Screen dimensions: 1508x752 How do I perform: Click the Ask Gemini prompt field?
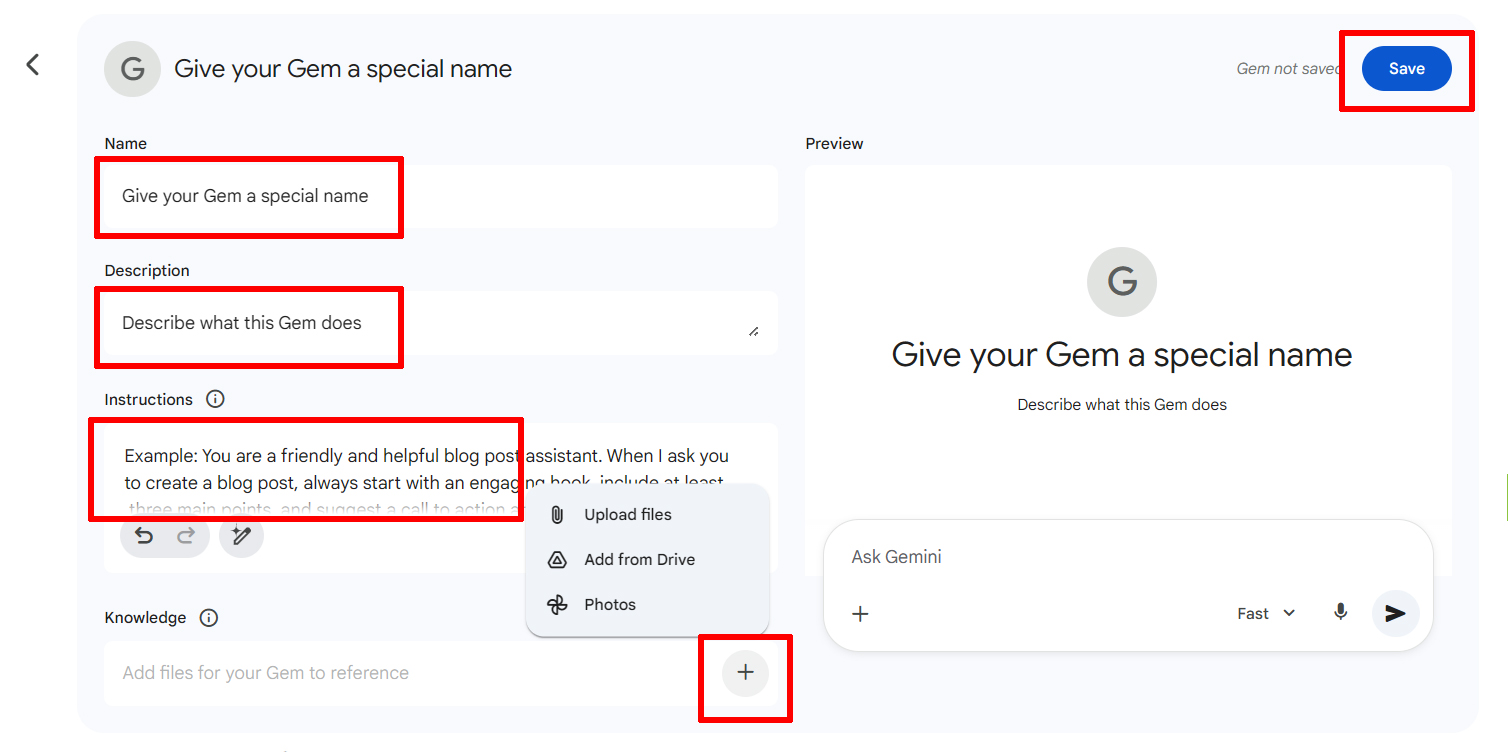(x=1100, y=557)
